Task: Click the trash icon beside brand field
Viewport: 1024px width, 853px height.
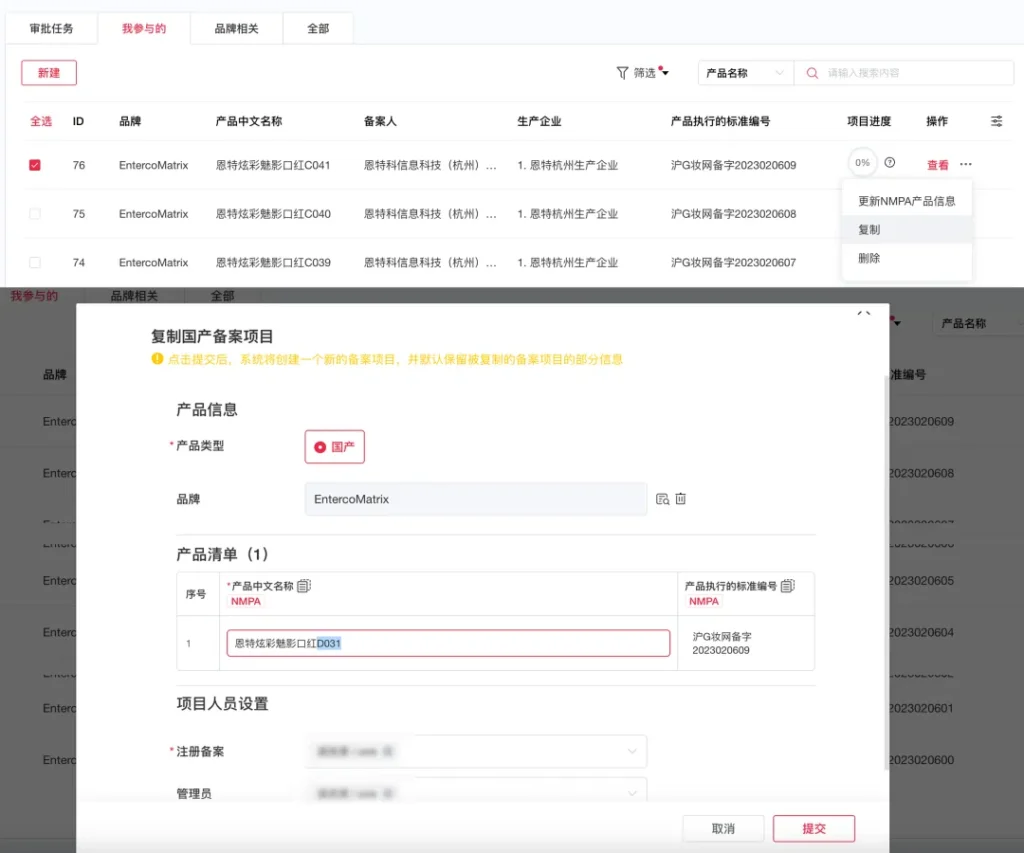Action: (681, 499)
